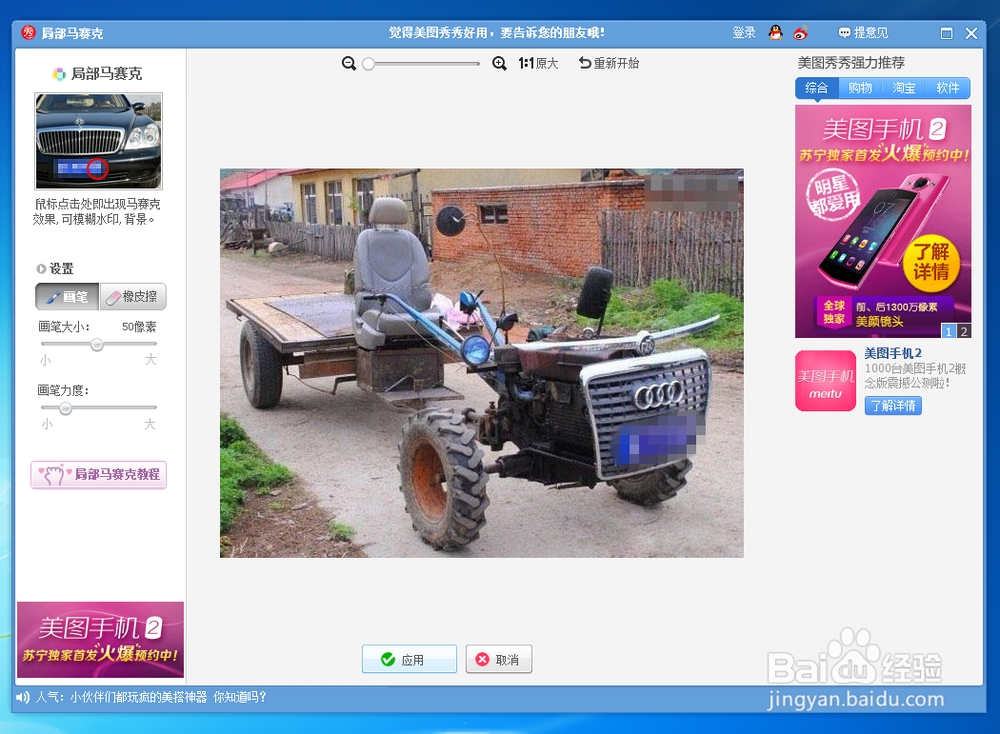The height and width of the screenshot is (734, 1000).
Task: Click the blue 了解详情 button
Action: click(x=893, y=406)
